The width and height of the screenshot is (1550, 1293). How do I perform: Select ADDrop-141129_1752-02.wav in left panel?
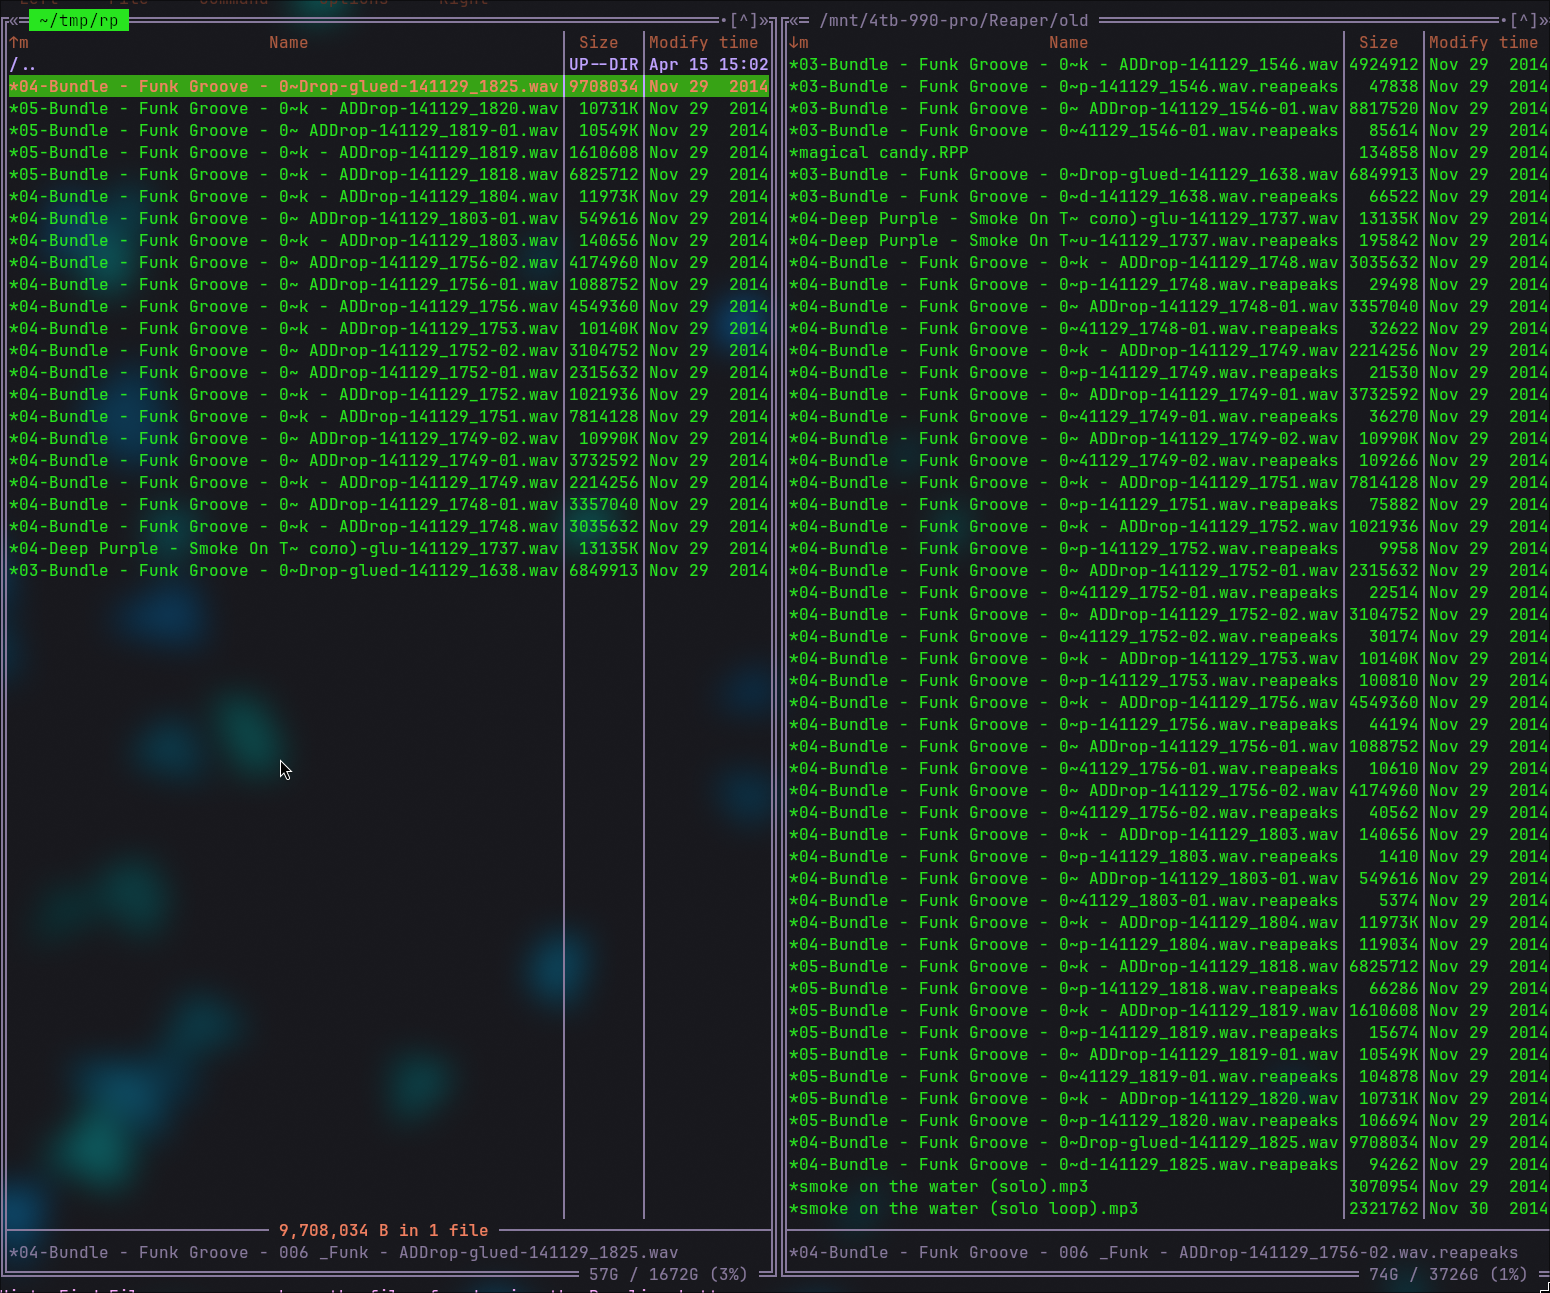tap(389, 350)
